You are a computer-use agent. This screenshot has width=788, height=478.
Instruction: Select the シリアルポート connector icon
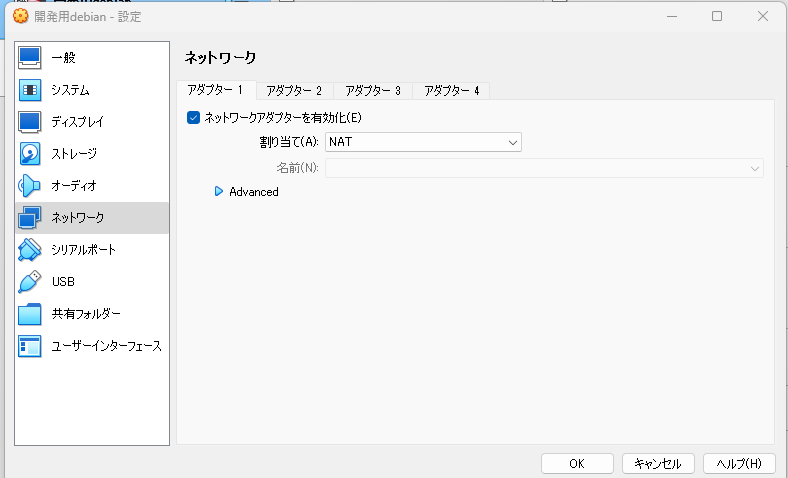(x=30, y=250)
